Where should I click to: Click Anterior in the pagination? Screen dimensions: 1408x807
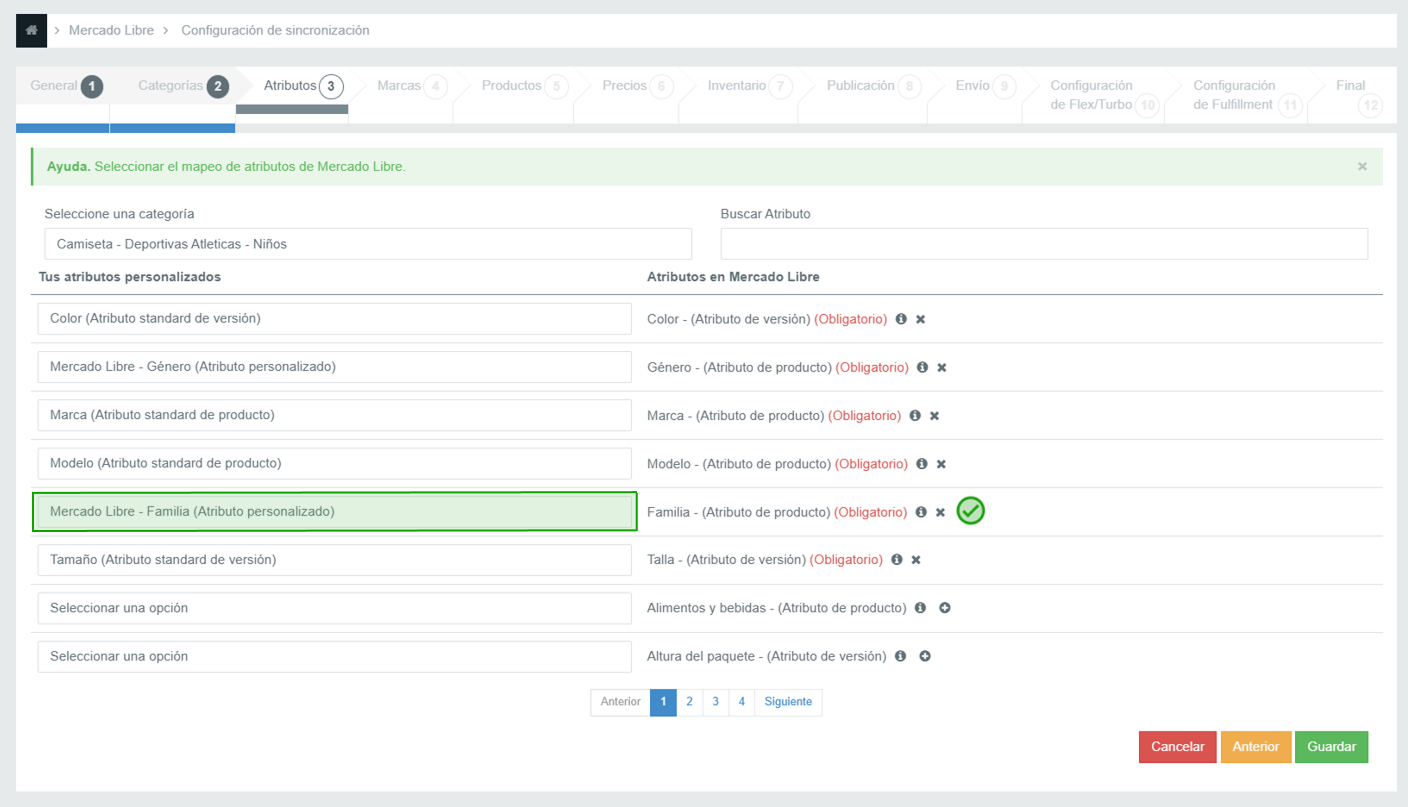tap(620, 702)
